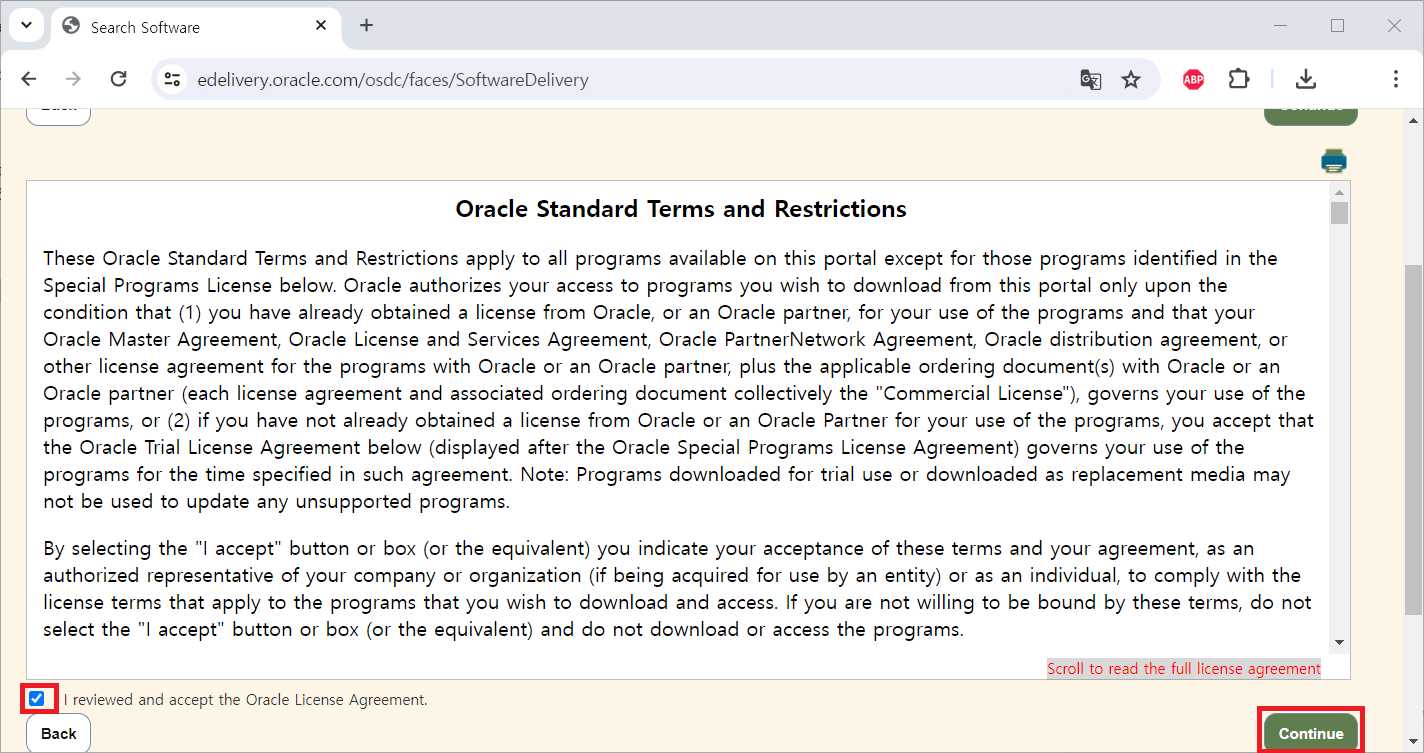Click the bottom Back button

[58, 733]
